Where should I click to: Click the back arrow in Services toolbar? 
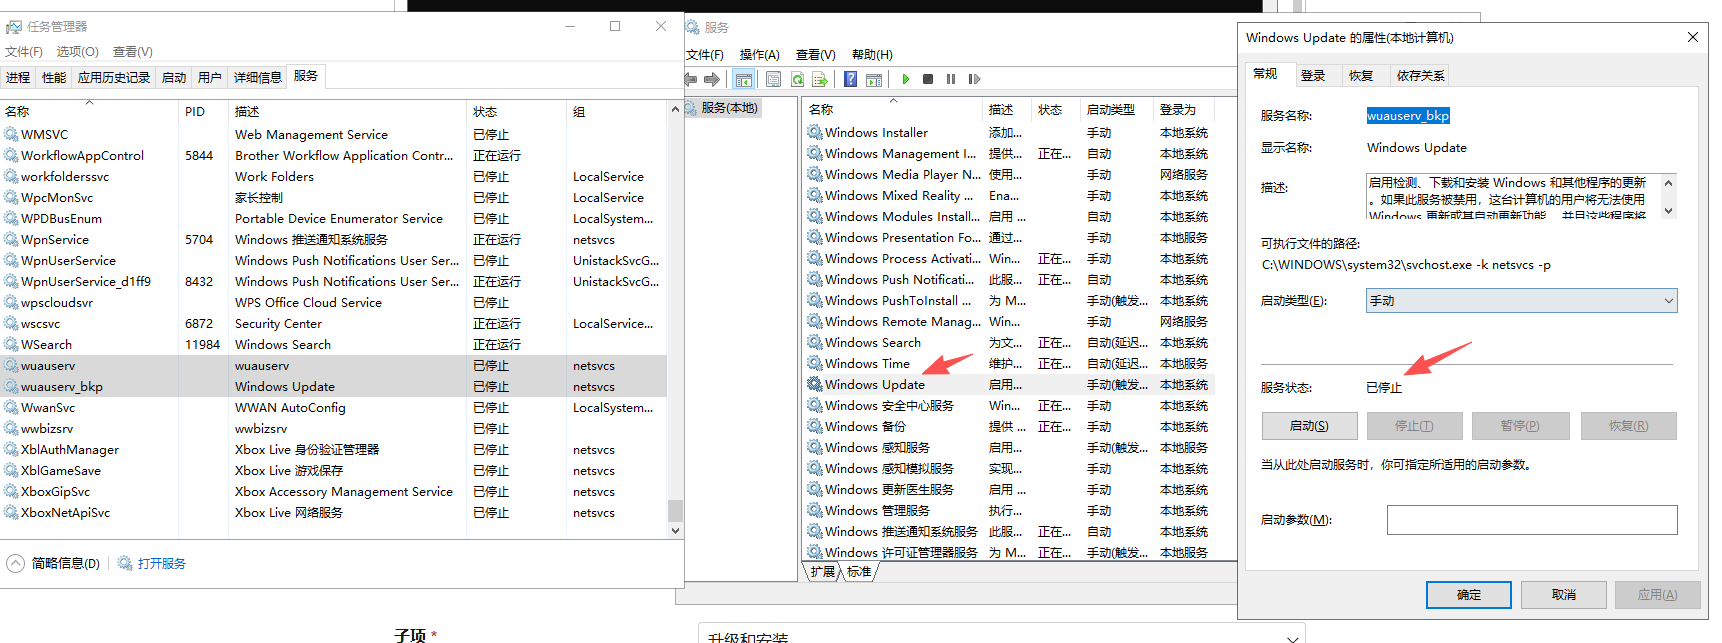pos(690,79)
